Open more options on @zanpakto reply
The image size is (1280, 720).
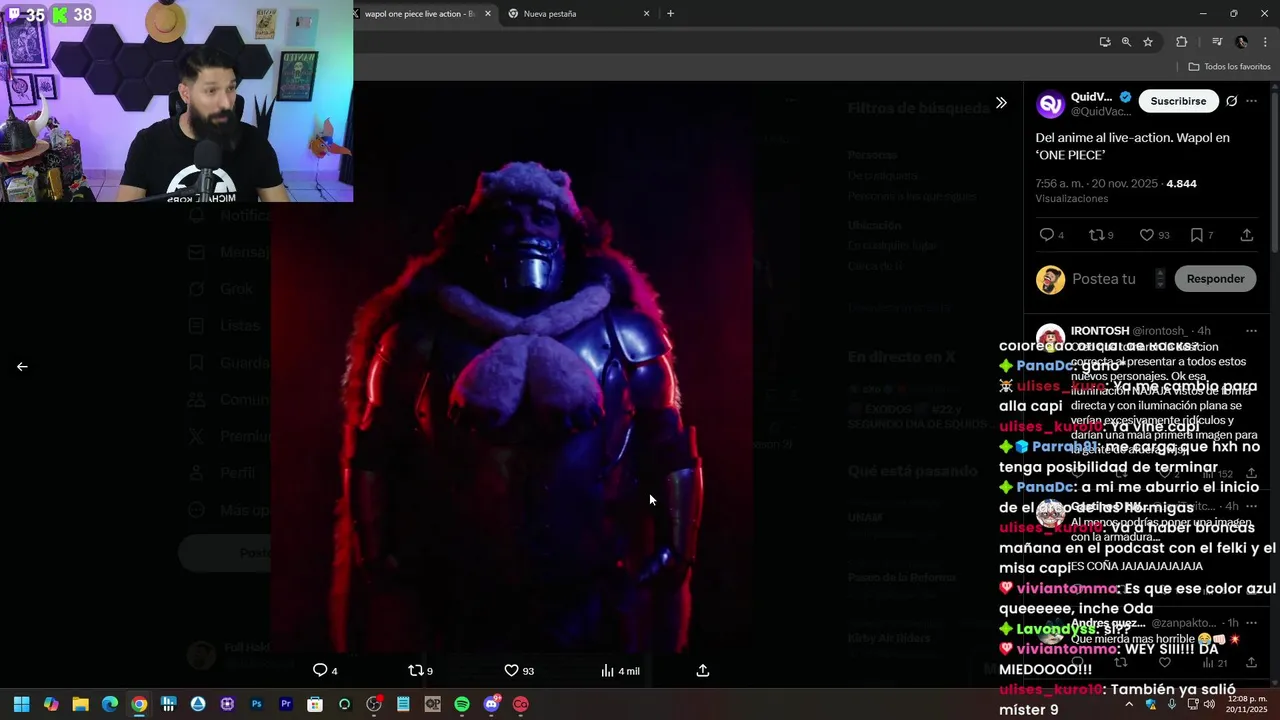point(1251,623)
